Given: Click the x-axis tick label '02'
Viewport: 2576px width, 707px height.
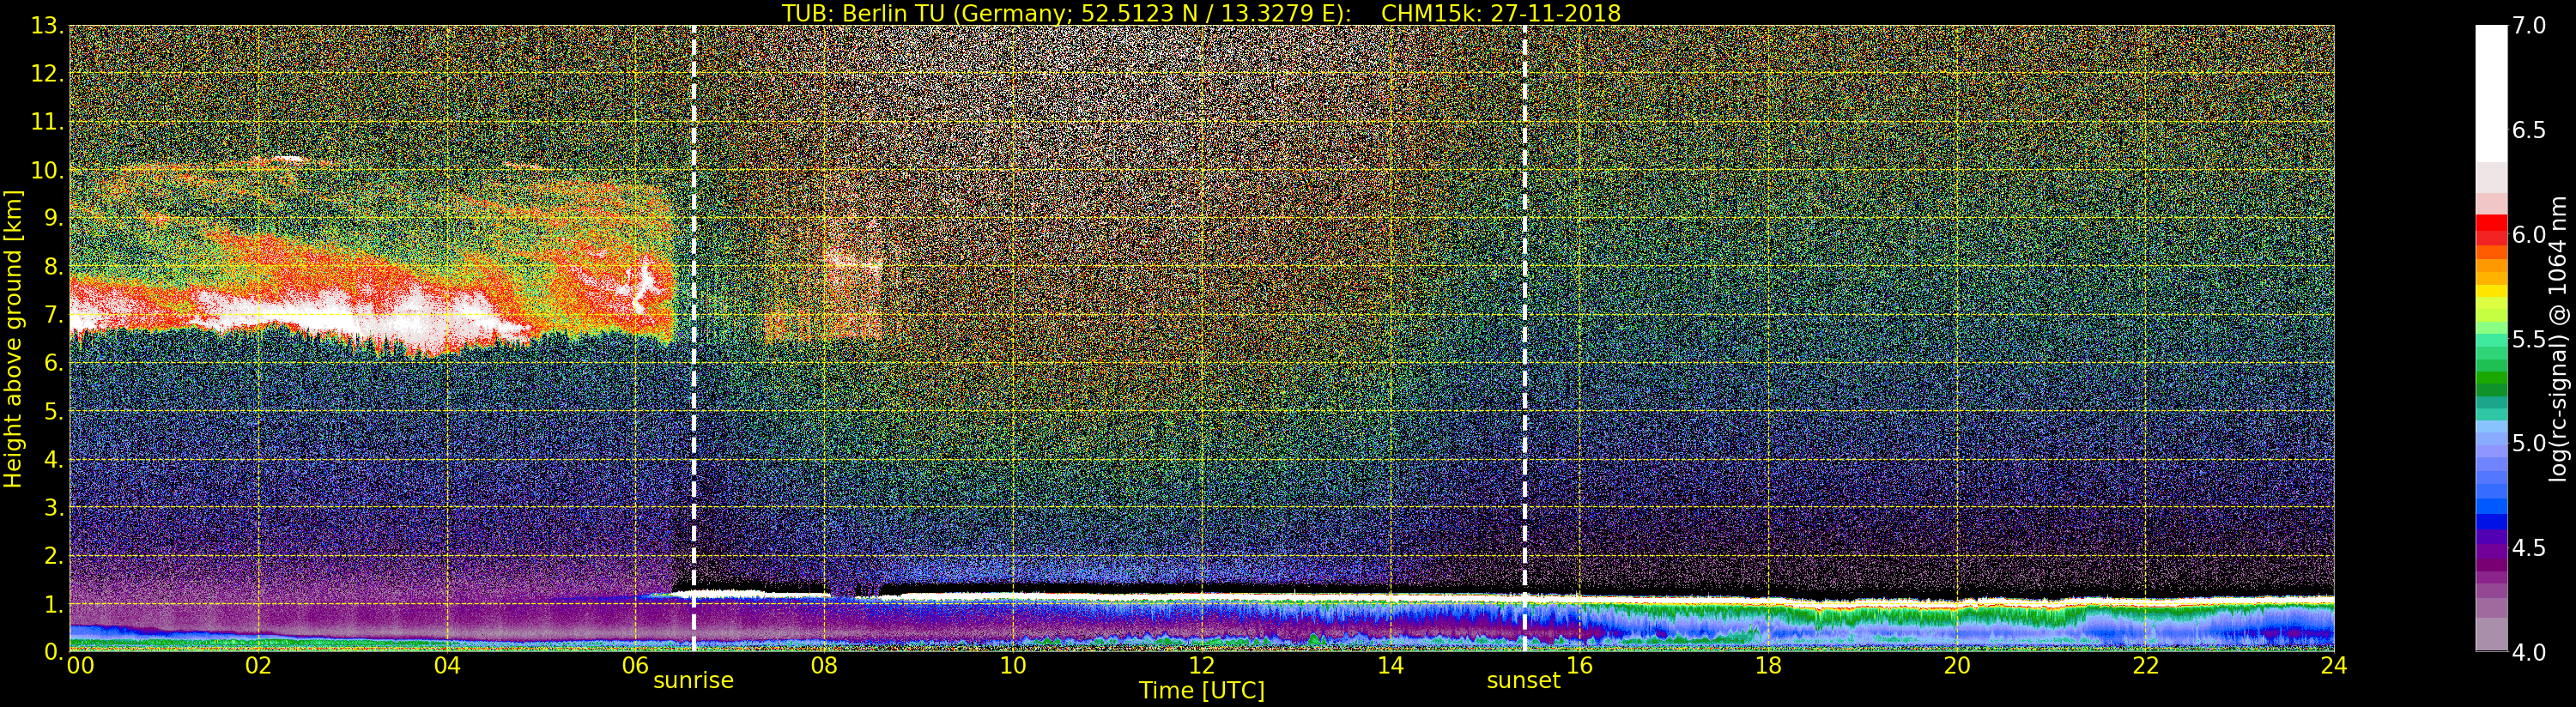Looking at the screenshot, I should [258, 665].
